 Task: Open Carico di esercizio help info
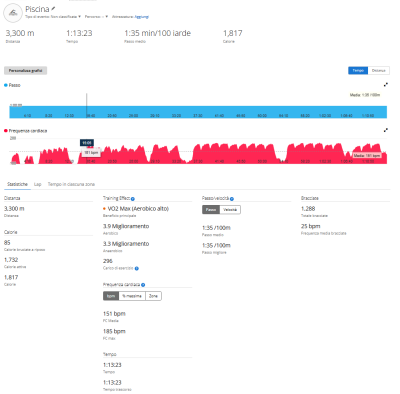tap(137, 268)
